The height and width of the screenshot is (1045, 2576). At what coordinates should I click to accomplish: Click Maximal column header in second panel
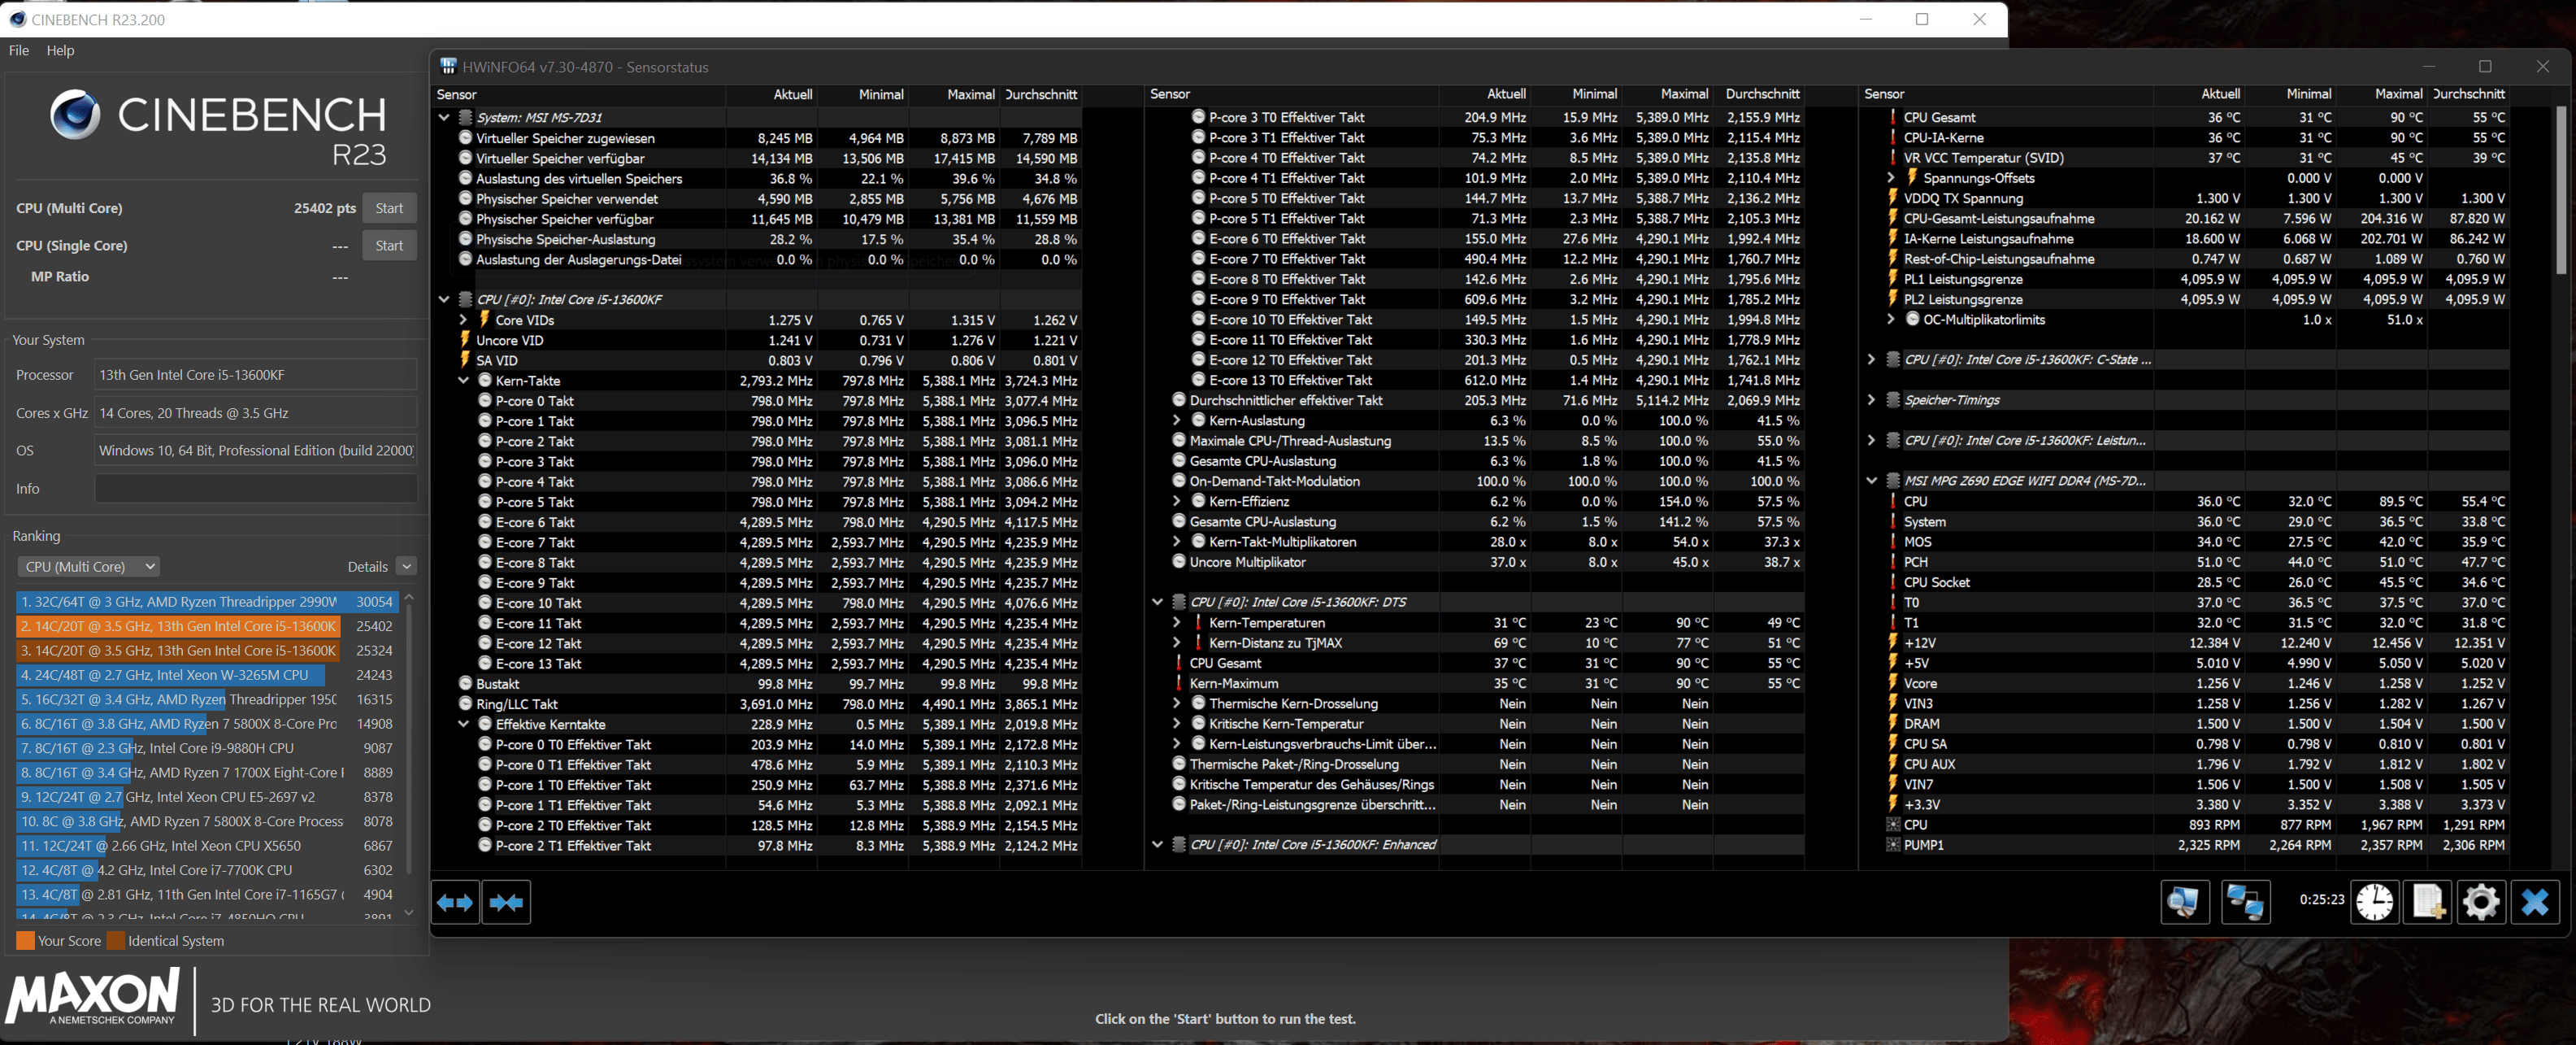point(1684,94)
